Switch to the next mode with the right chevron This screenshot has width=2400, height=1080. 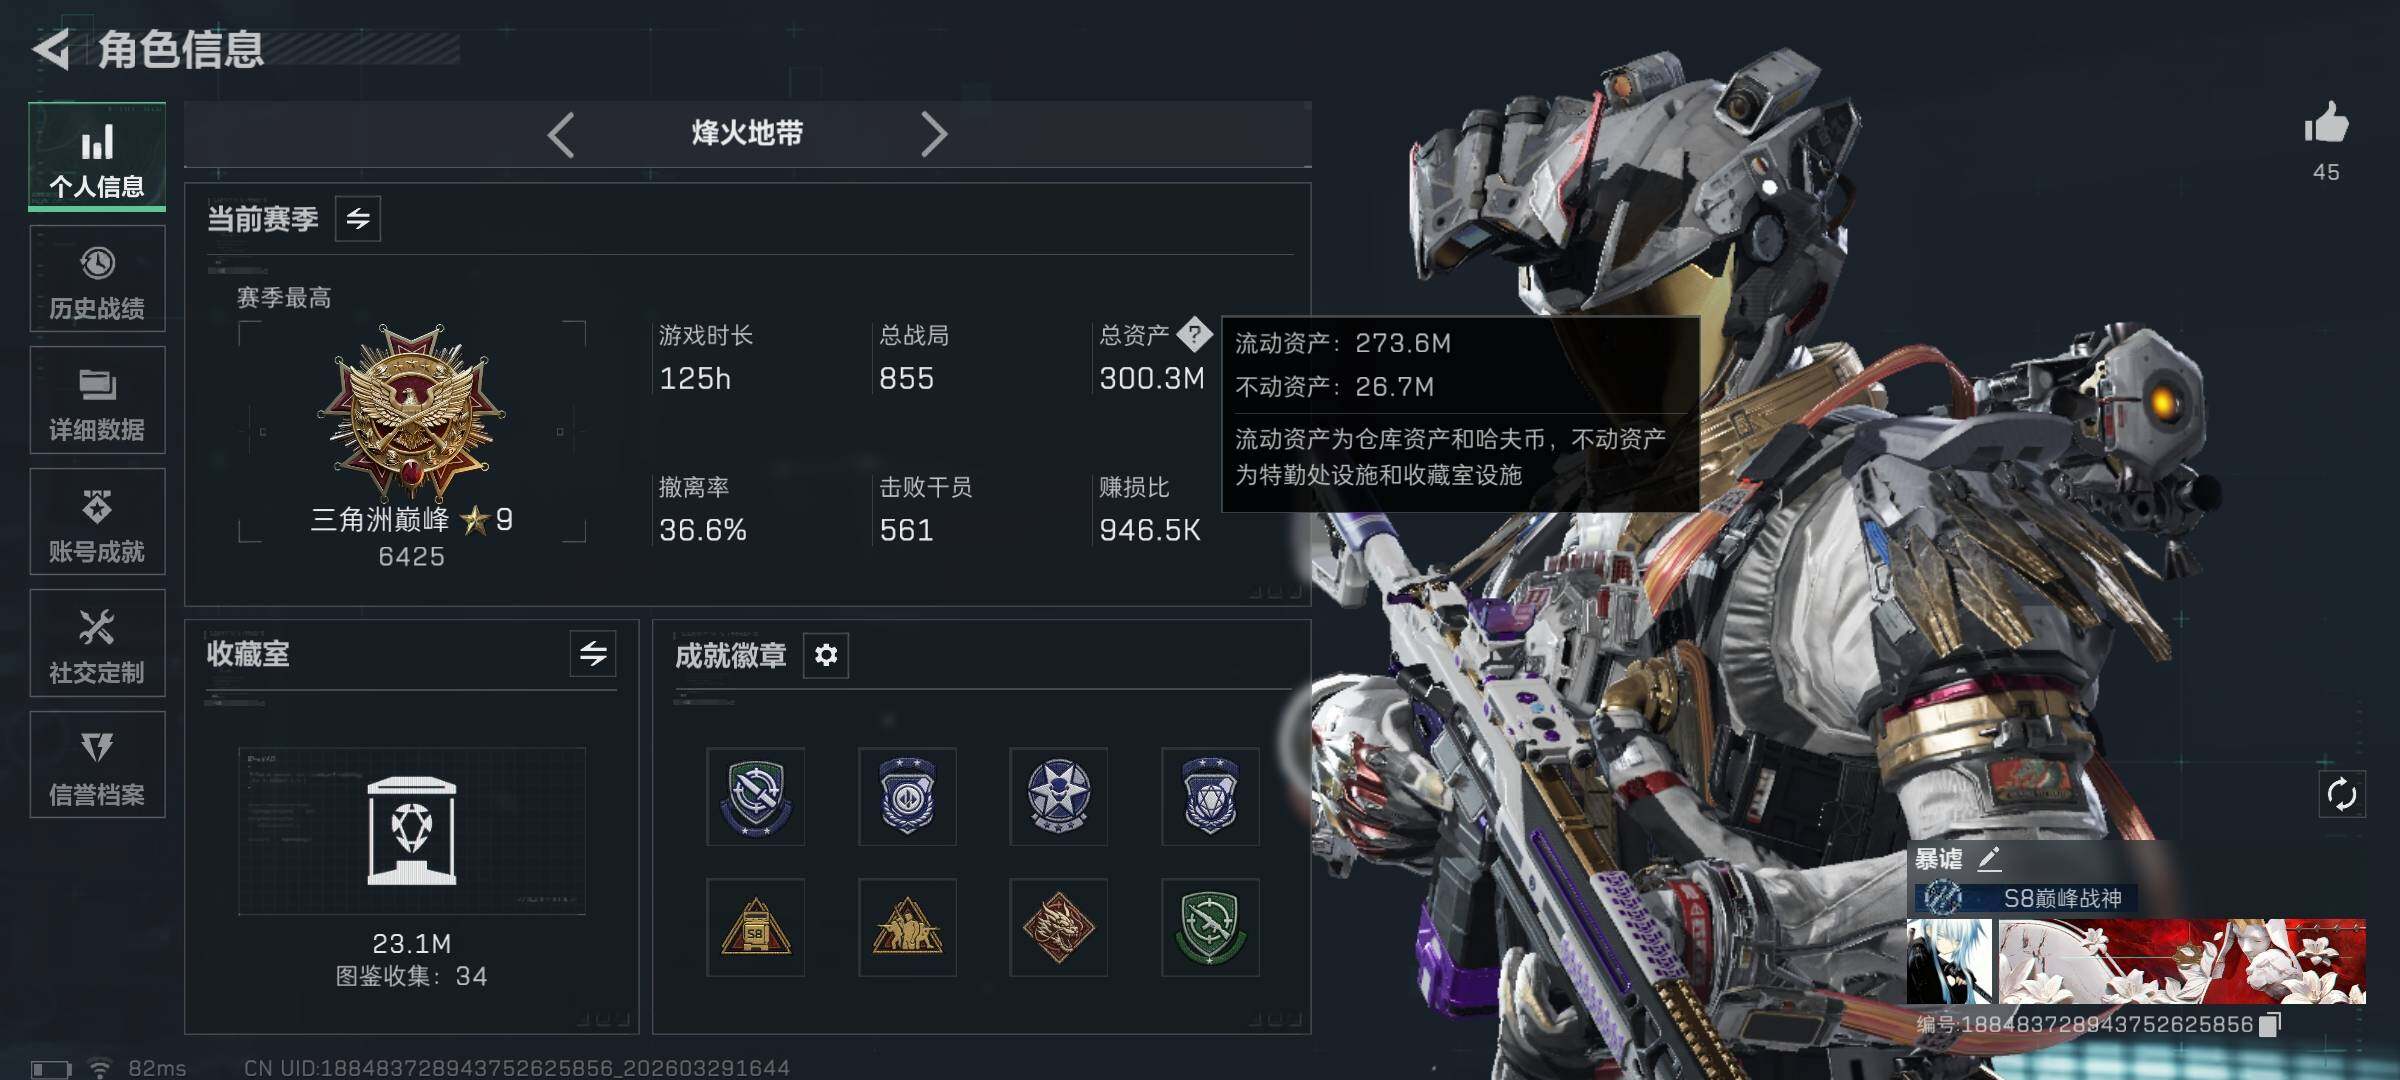point(933,134)
